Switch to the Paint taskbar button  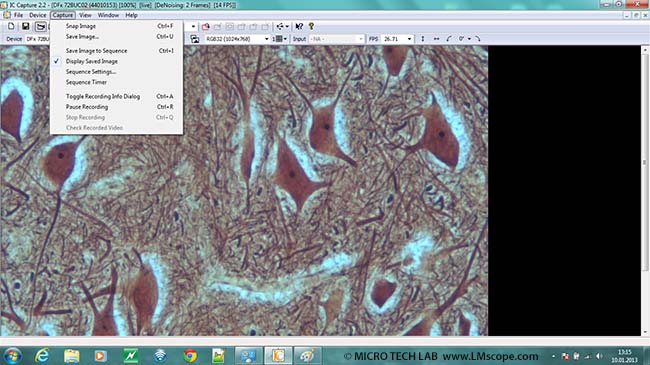[x=308, y=355]
